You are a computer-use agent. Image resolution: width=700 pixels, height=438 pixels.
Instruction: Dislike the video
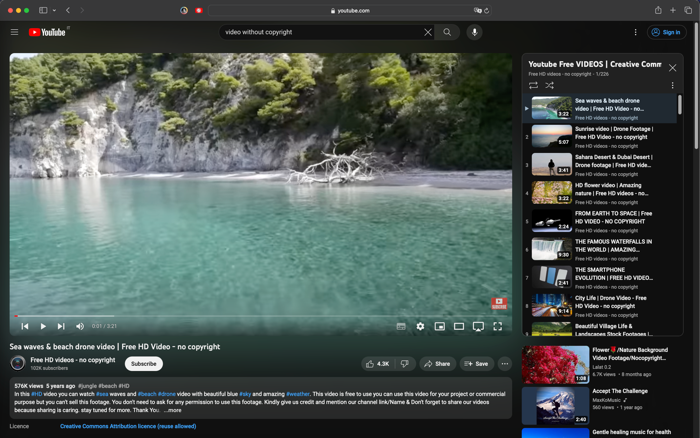point(405,364)
